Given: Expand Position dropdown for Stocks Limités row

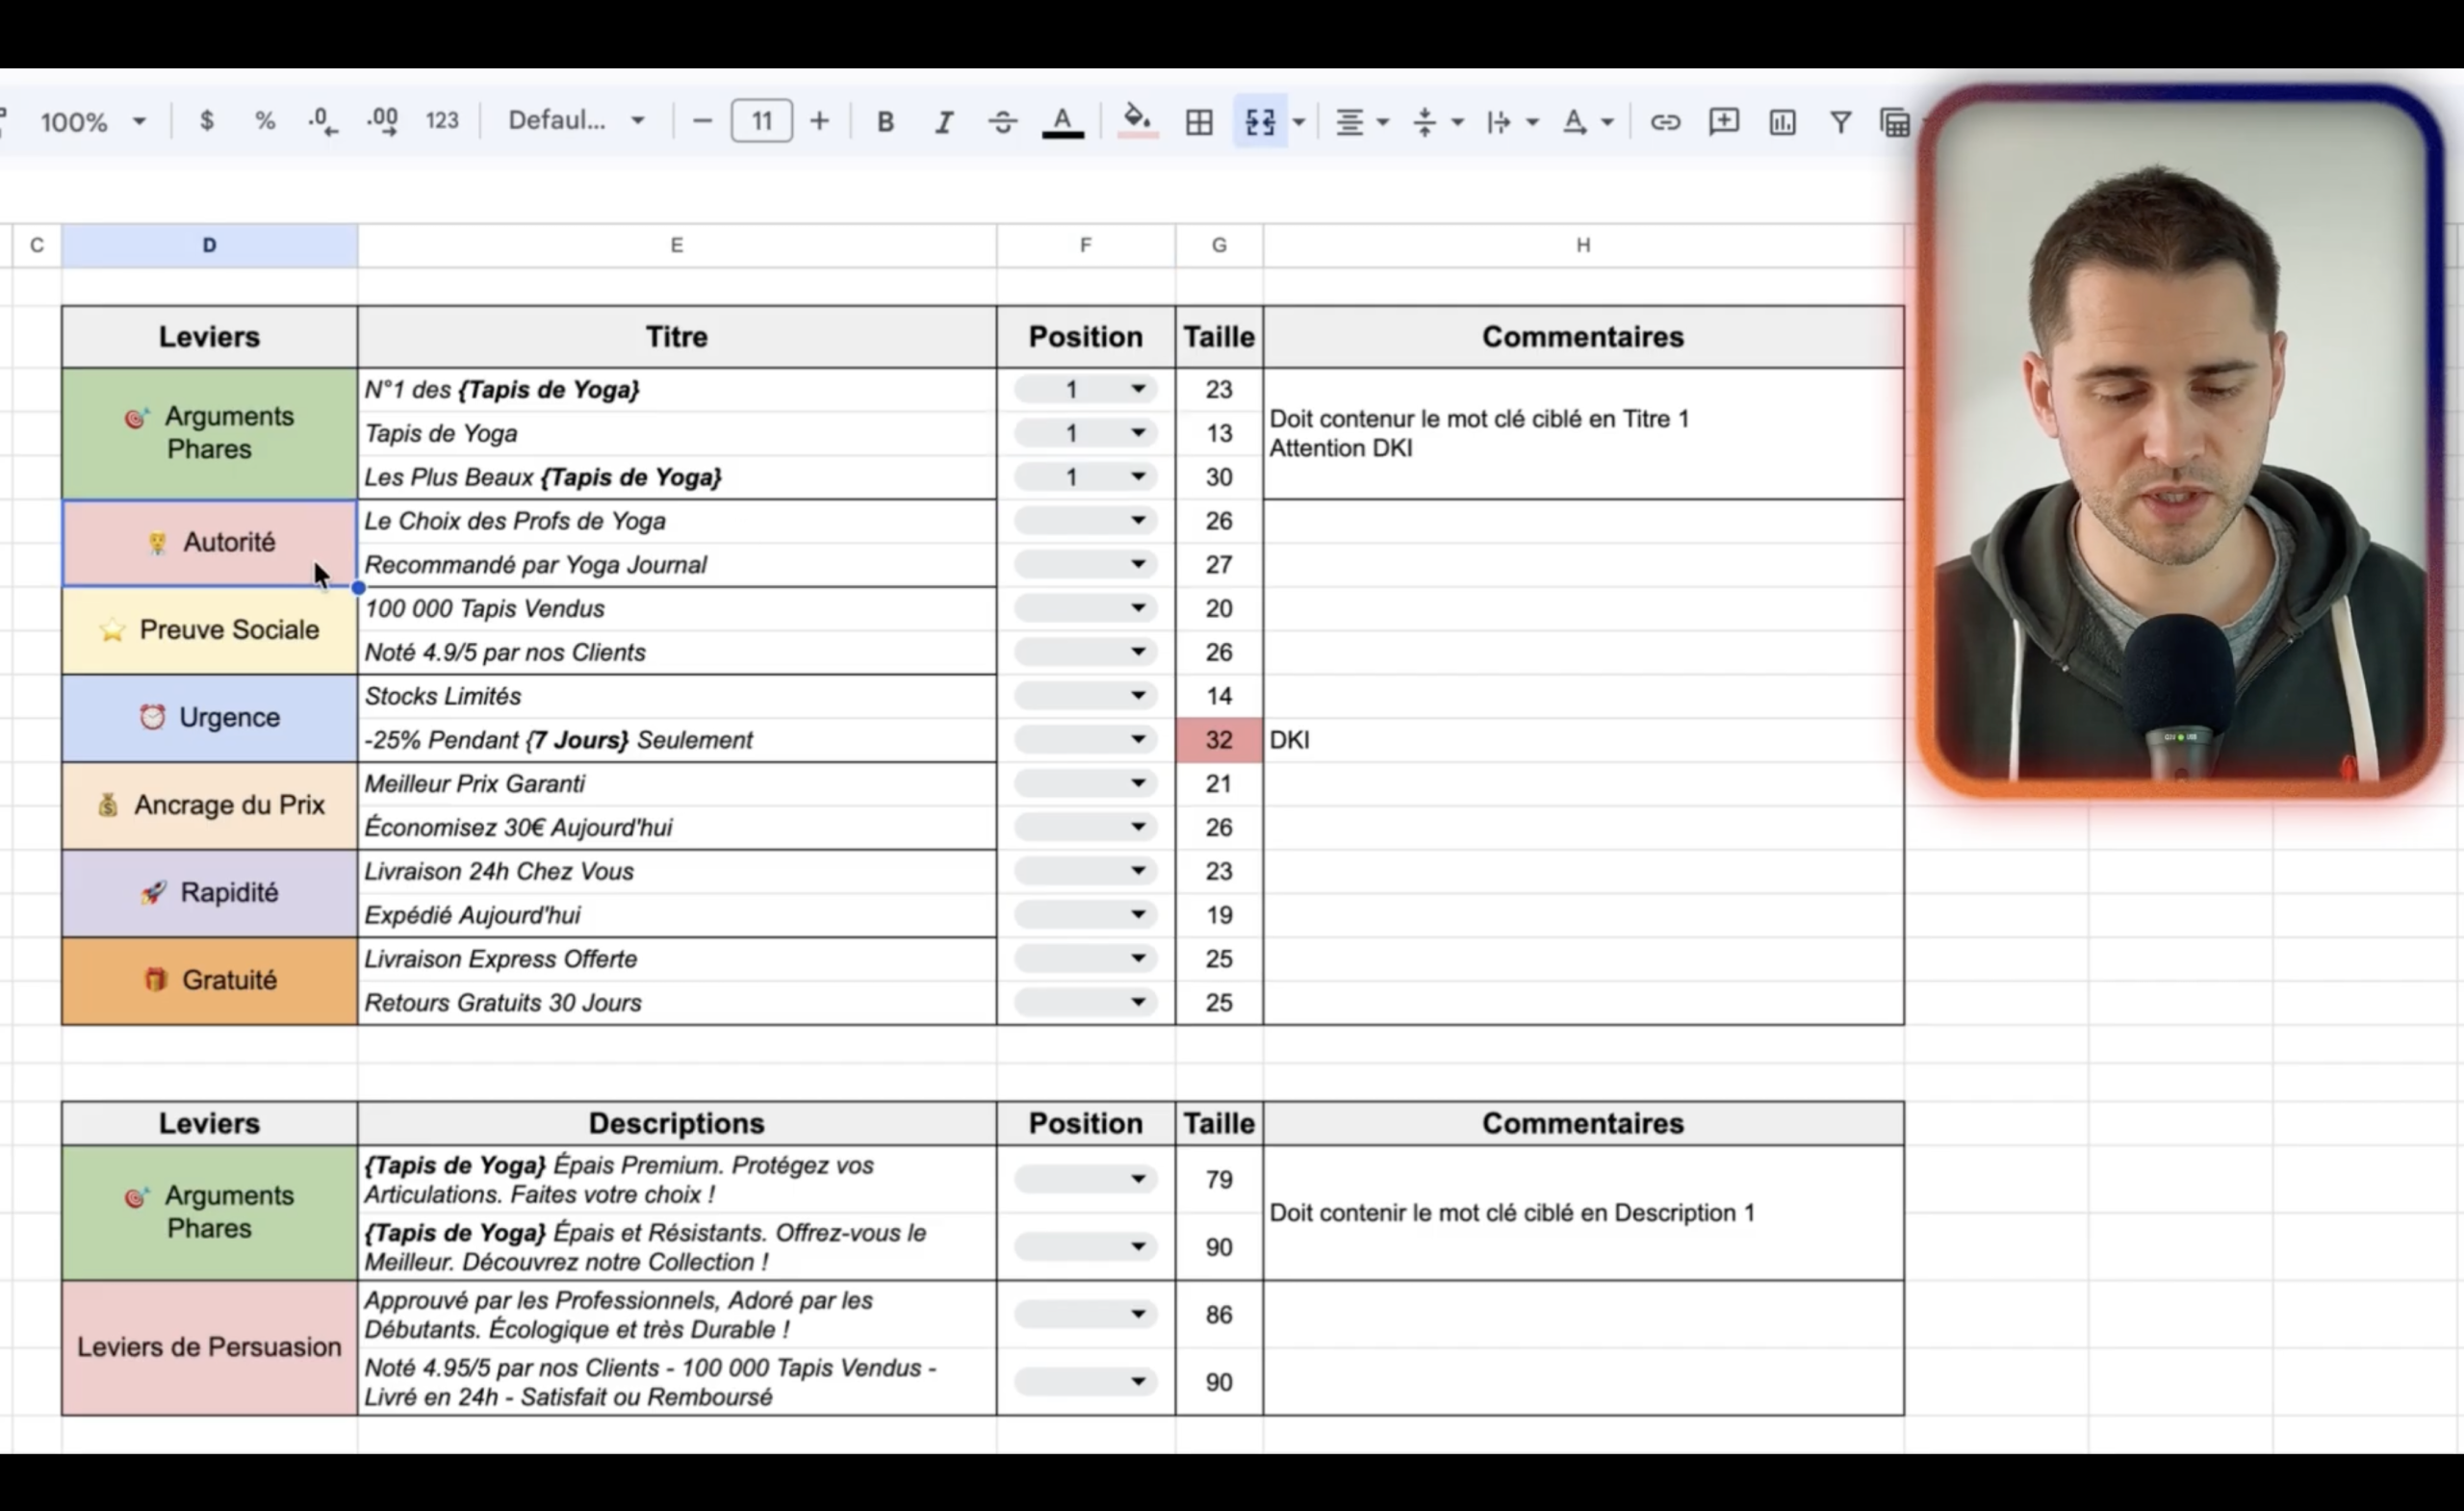Looking at the screenshot, I should pyautogui.click(x=1085, y=696).
